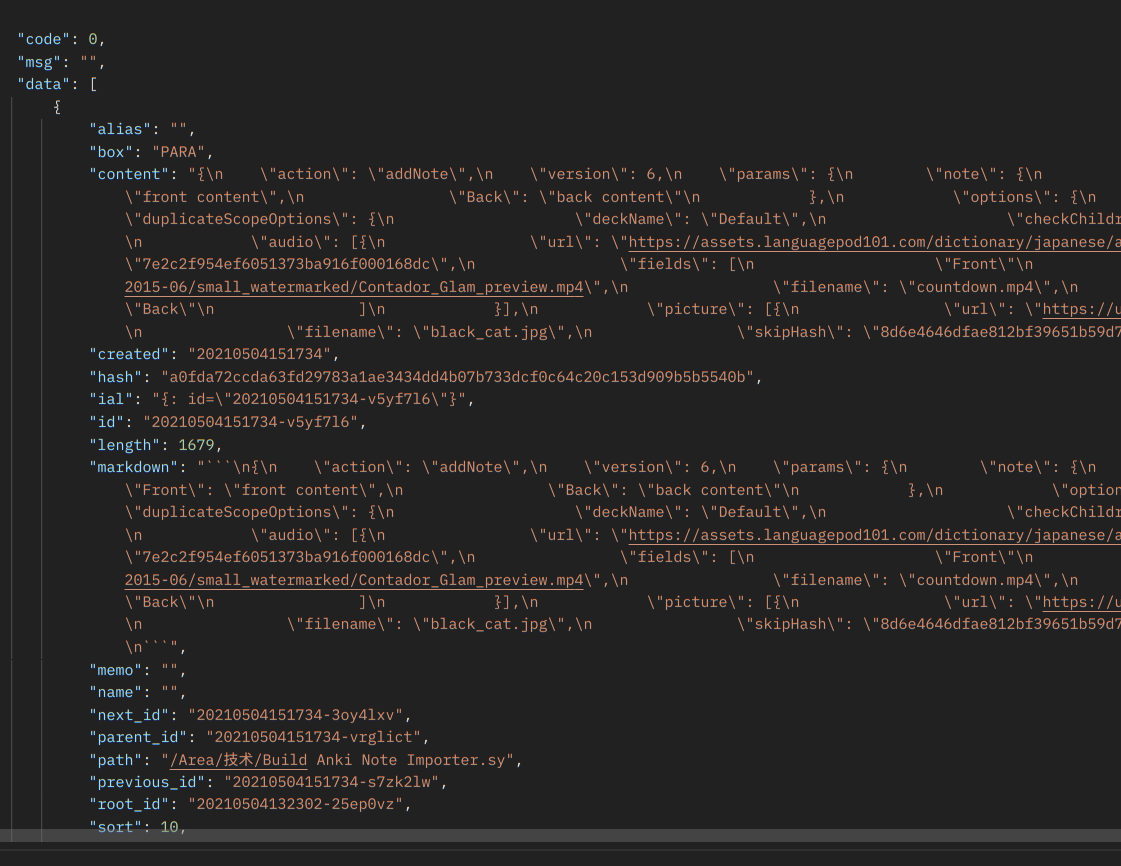Click the "path" key

coord(116,761)
